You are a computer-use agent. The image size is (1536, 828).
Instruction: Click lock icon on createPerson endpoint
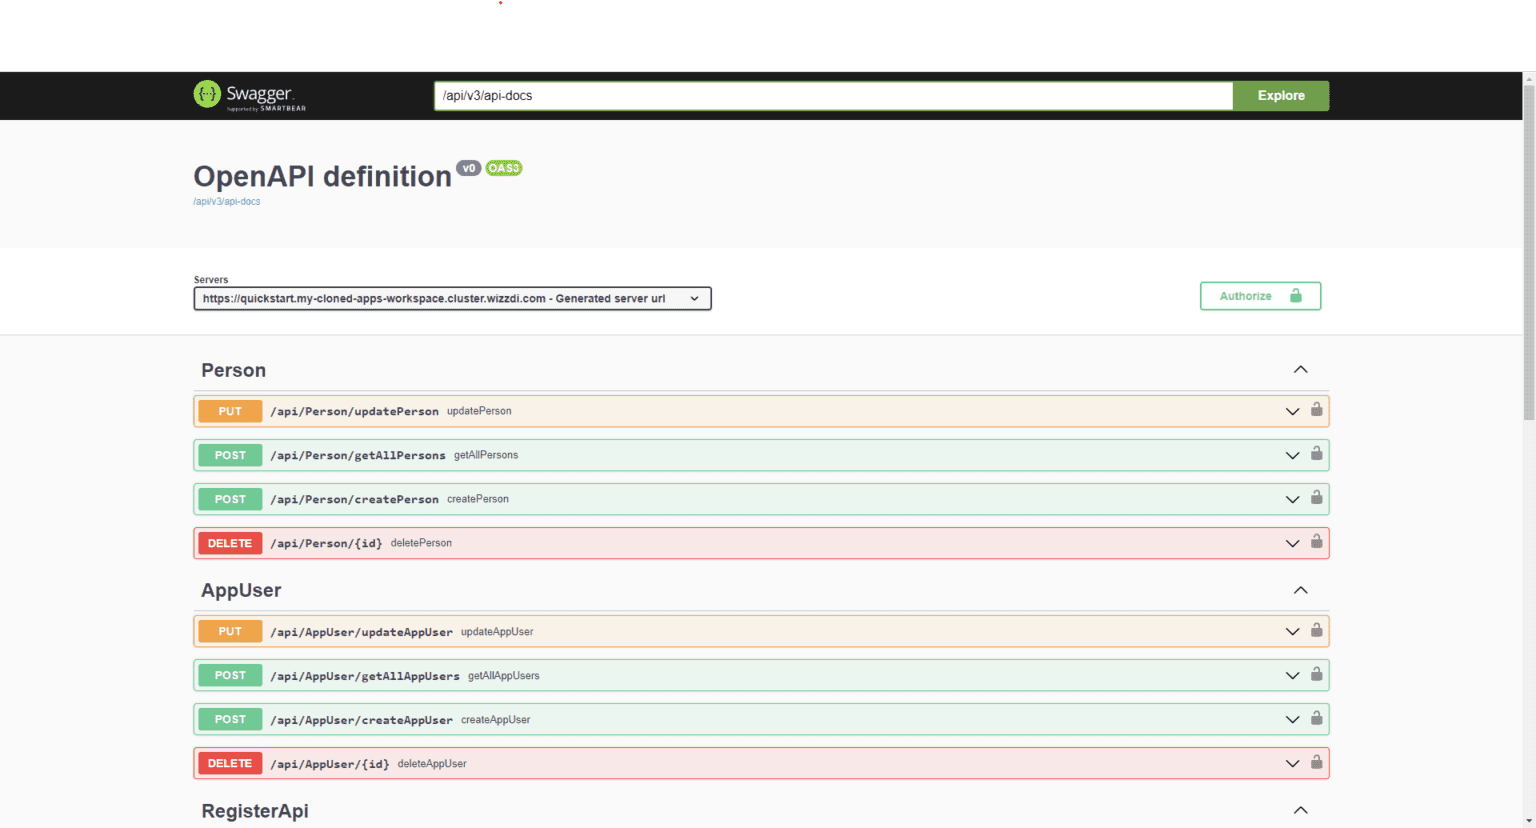click(1316, 498)
